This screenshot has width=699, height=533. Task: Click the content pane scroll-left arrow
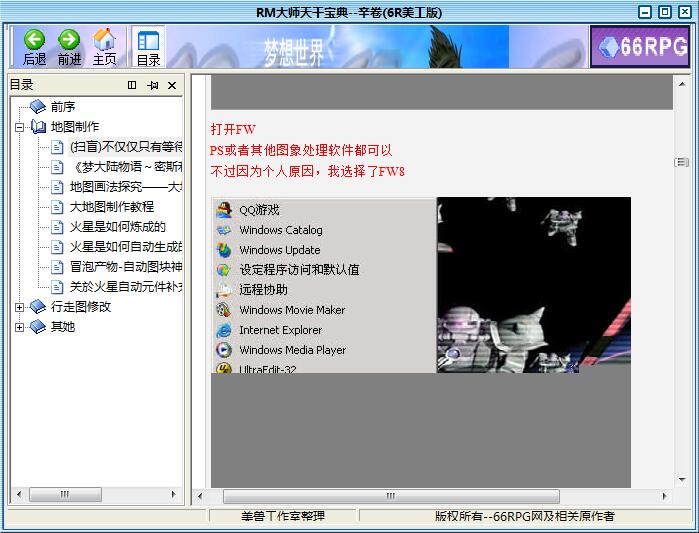200,496
